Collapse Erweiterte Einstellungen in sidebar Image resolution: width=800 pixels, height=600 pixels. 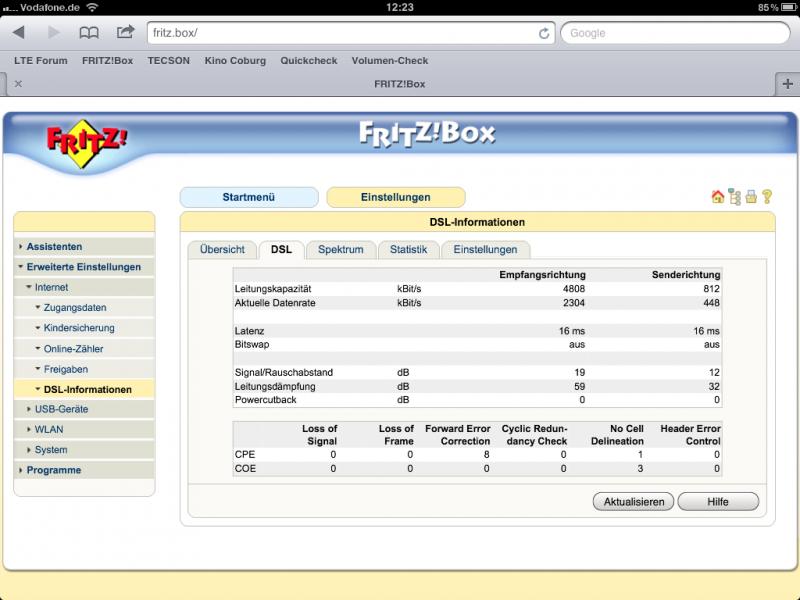[x=84, y=267]
